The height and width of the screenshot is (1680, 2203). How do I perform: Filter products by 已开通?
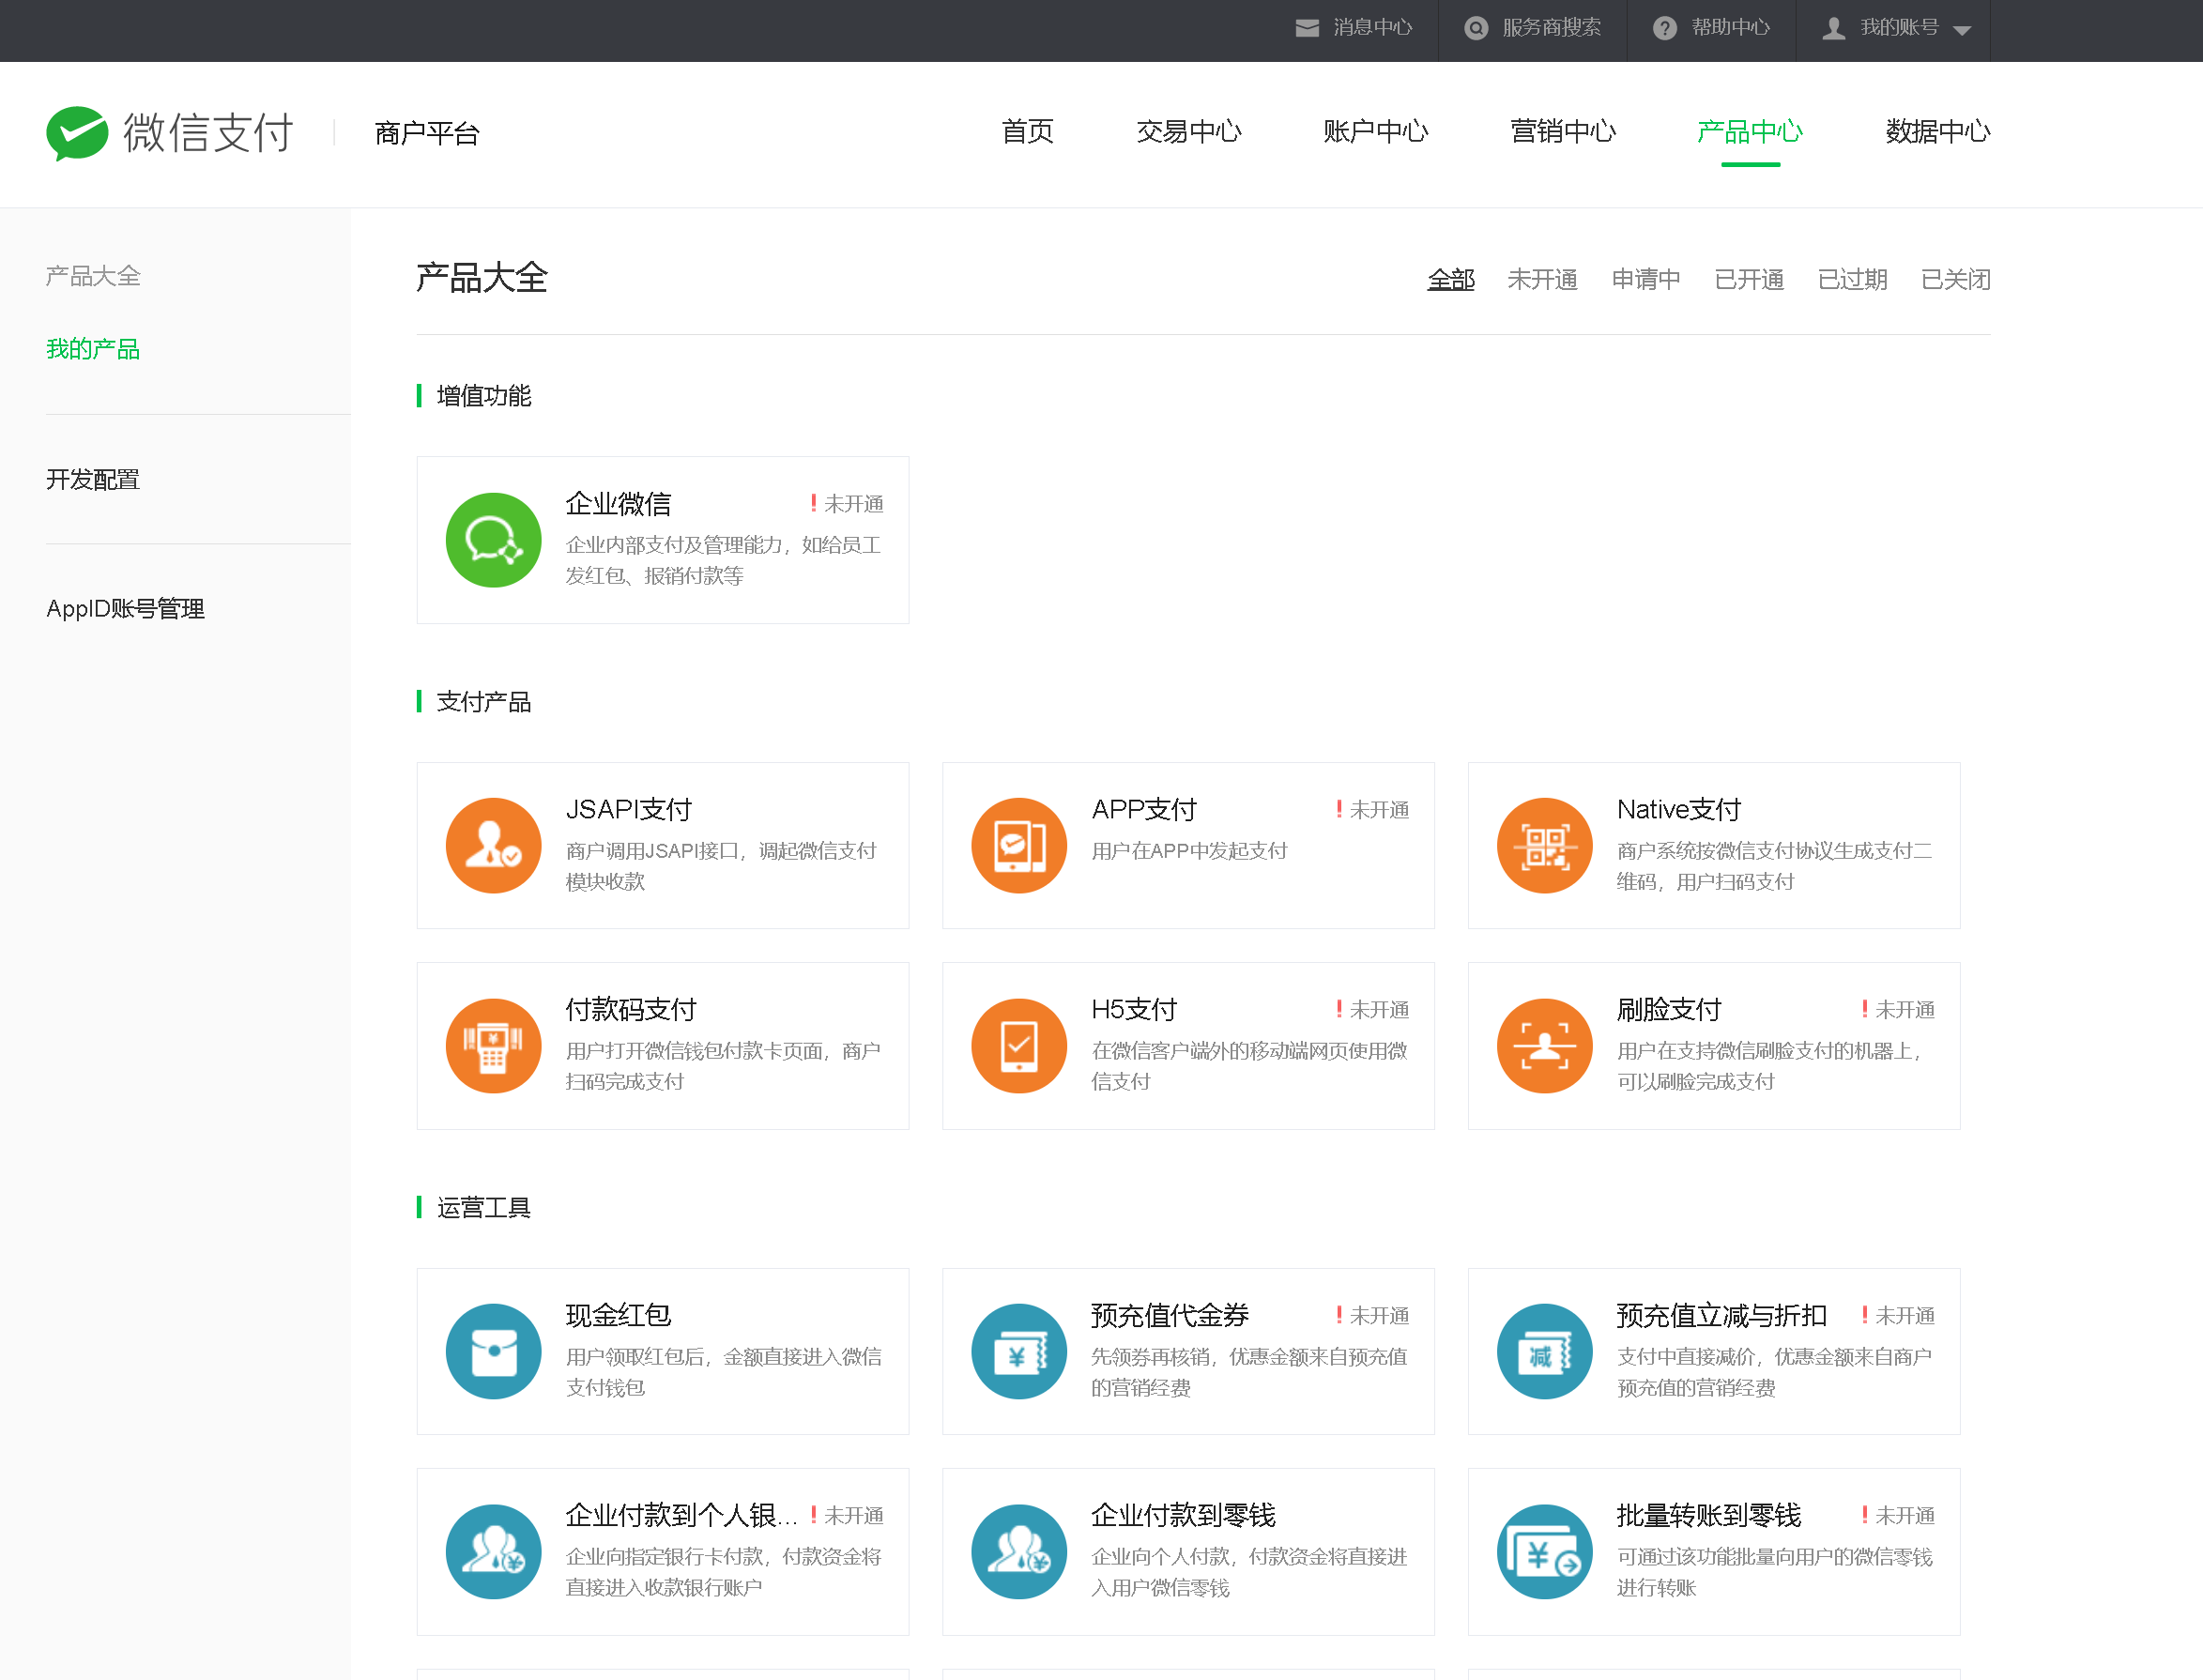pos(1749,279)
